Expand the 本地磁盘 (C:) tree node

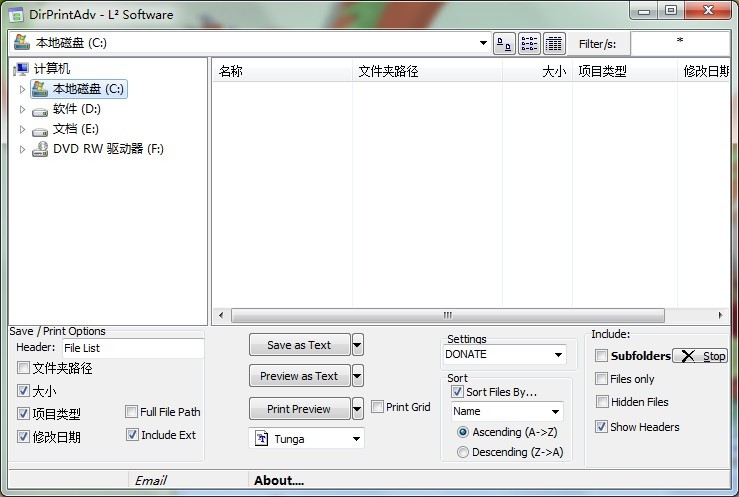[x=22, y=89]
